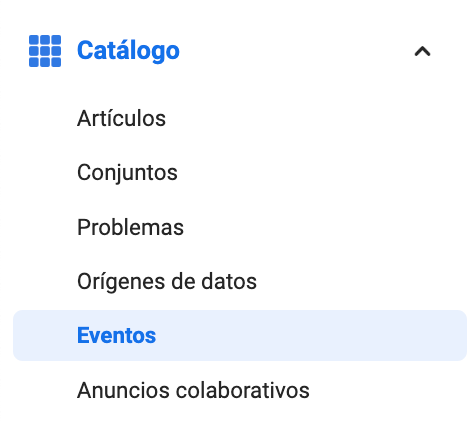Select the Anuncios colaborativos link
This screenshot has height=424, width=476.
[193, 390]
